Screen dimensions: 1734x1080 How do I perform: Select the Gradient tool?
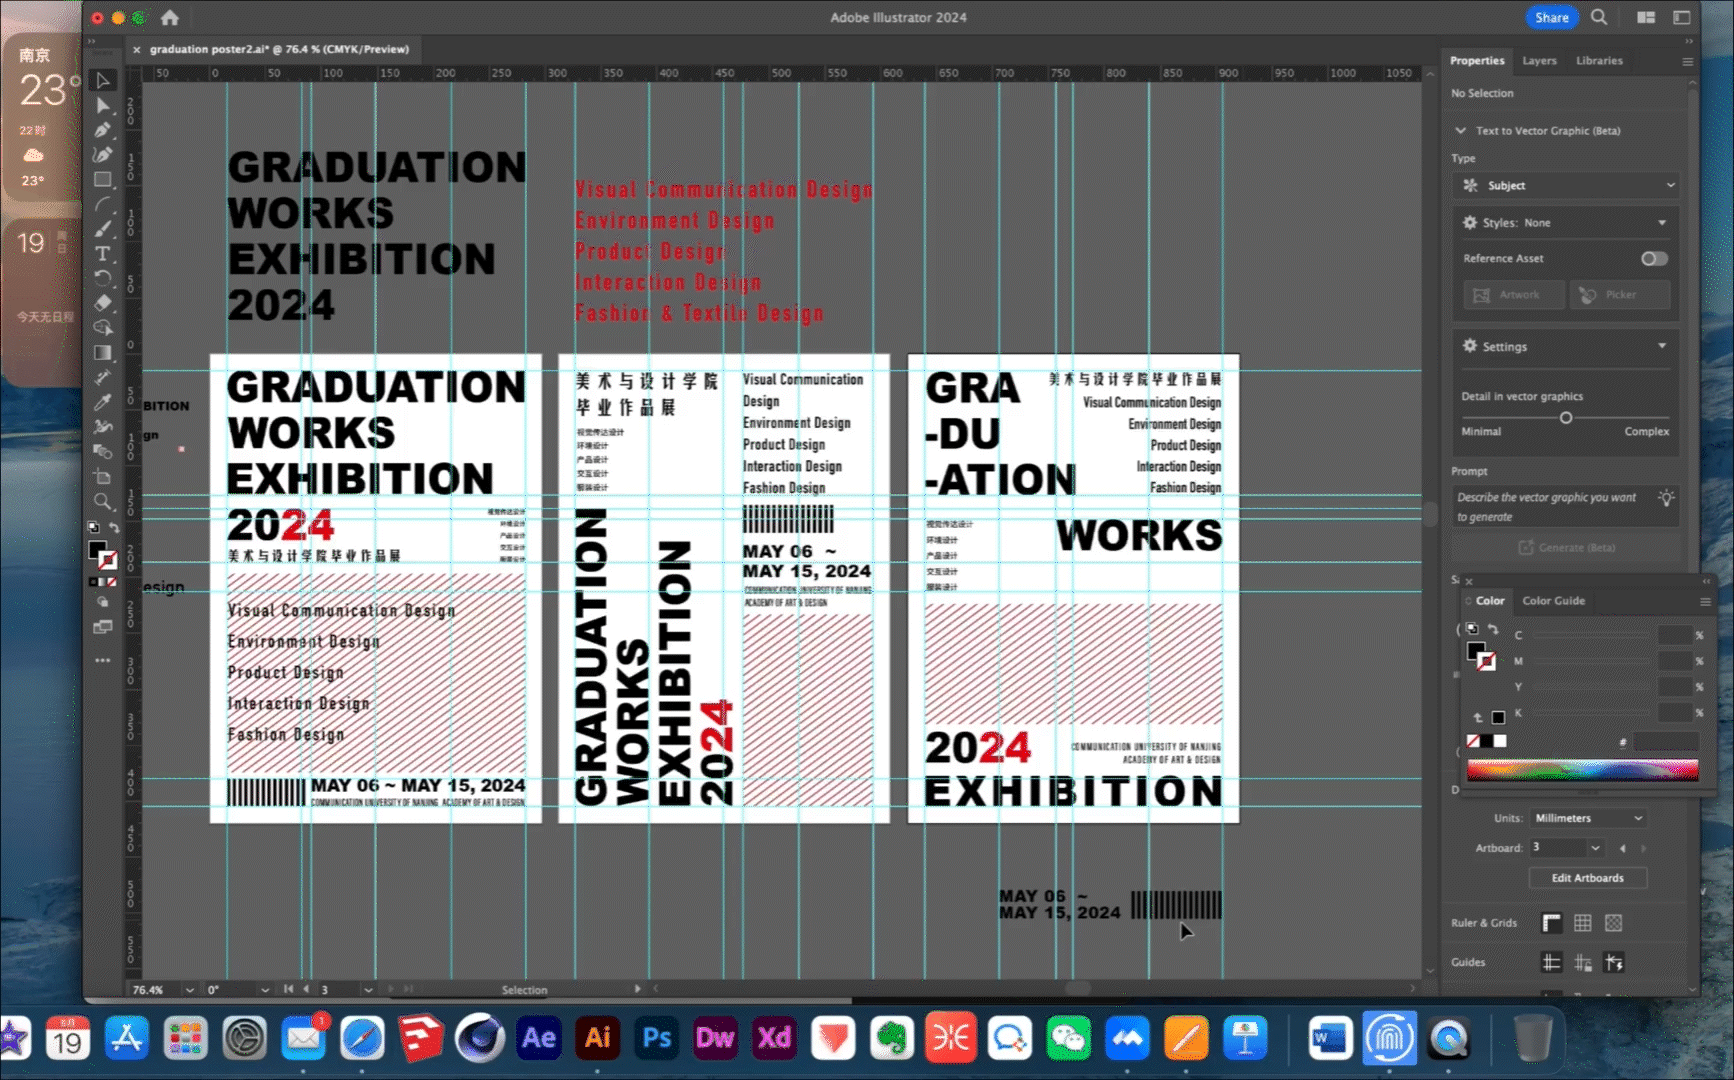point(102,352)
